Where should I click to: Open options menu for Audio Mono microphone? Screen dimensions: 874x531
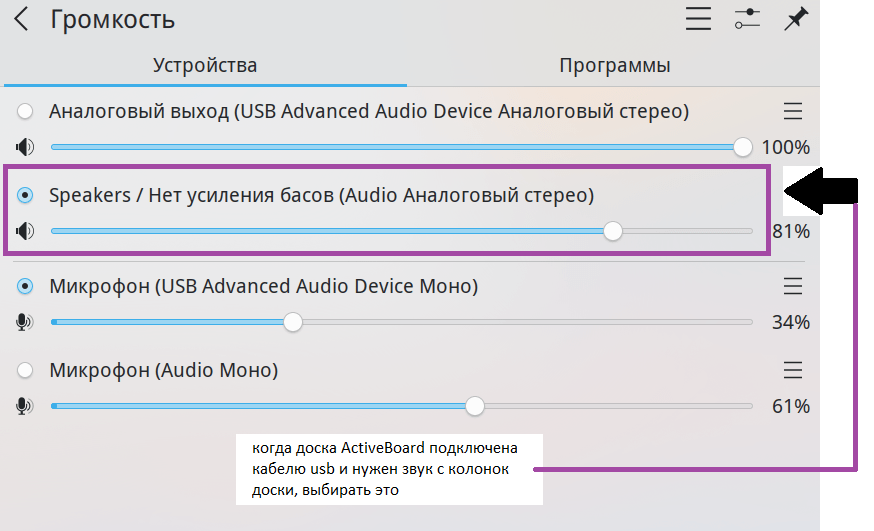pyautogui.click(x=793, y=370)
